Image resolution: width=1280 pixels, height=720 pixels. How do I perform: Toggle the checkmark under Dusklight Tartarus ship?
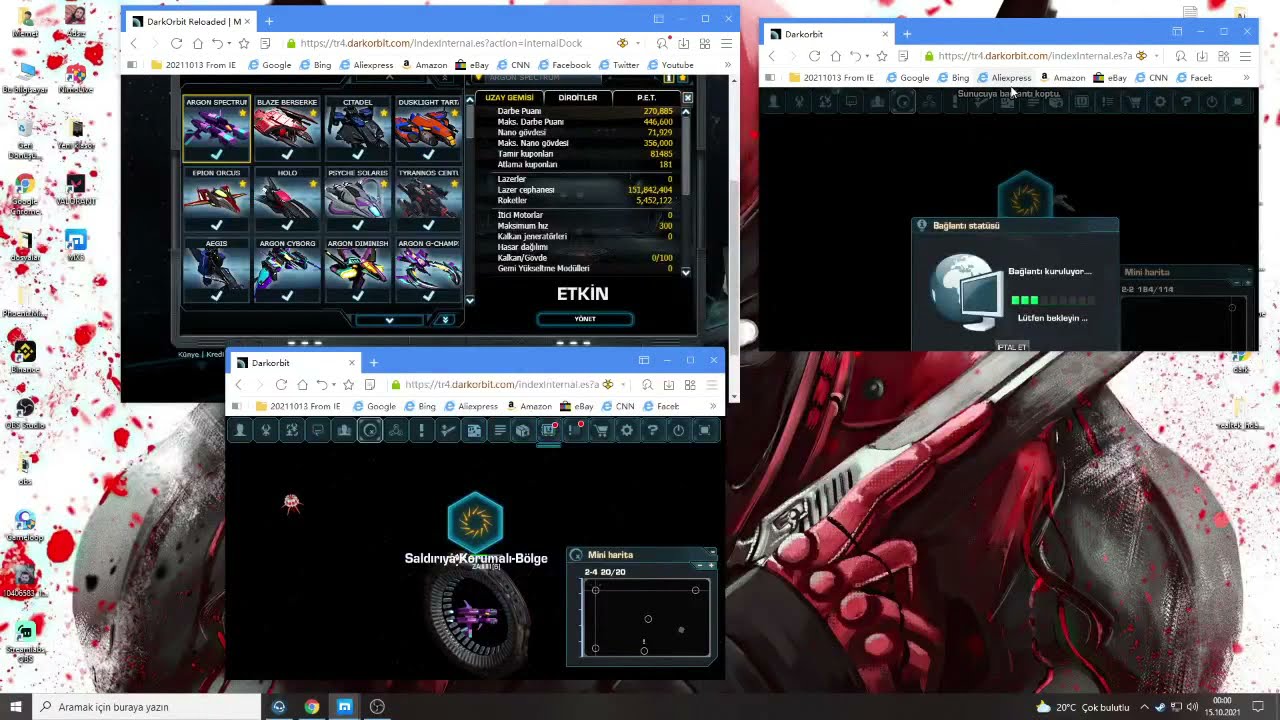[428, 154]
